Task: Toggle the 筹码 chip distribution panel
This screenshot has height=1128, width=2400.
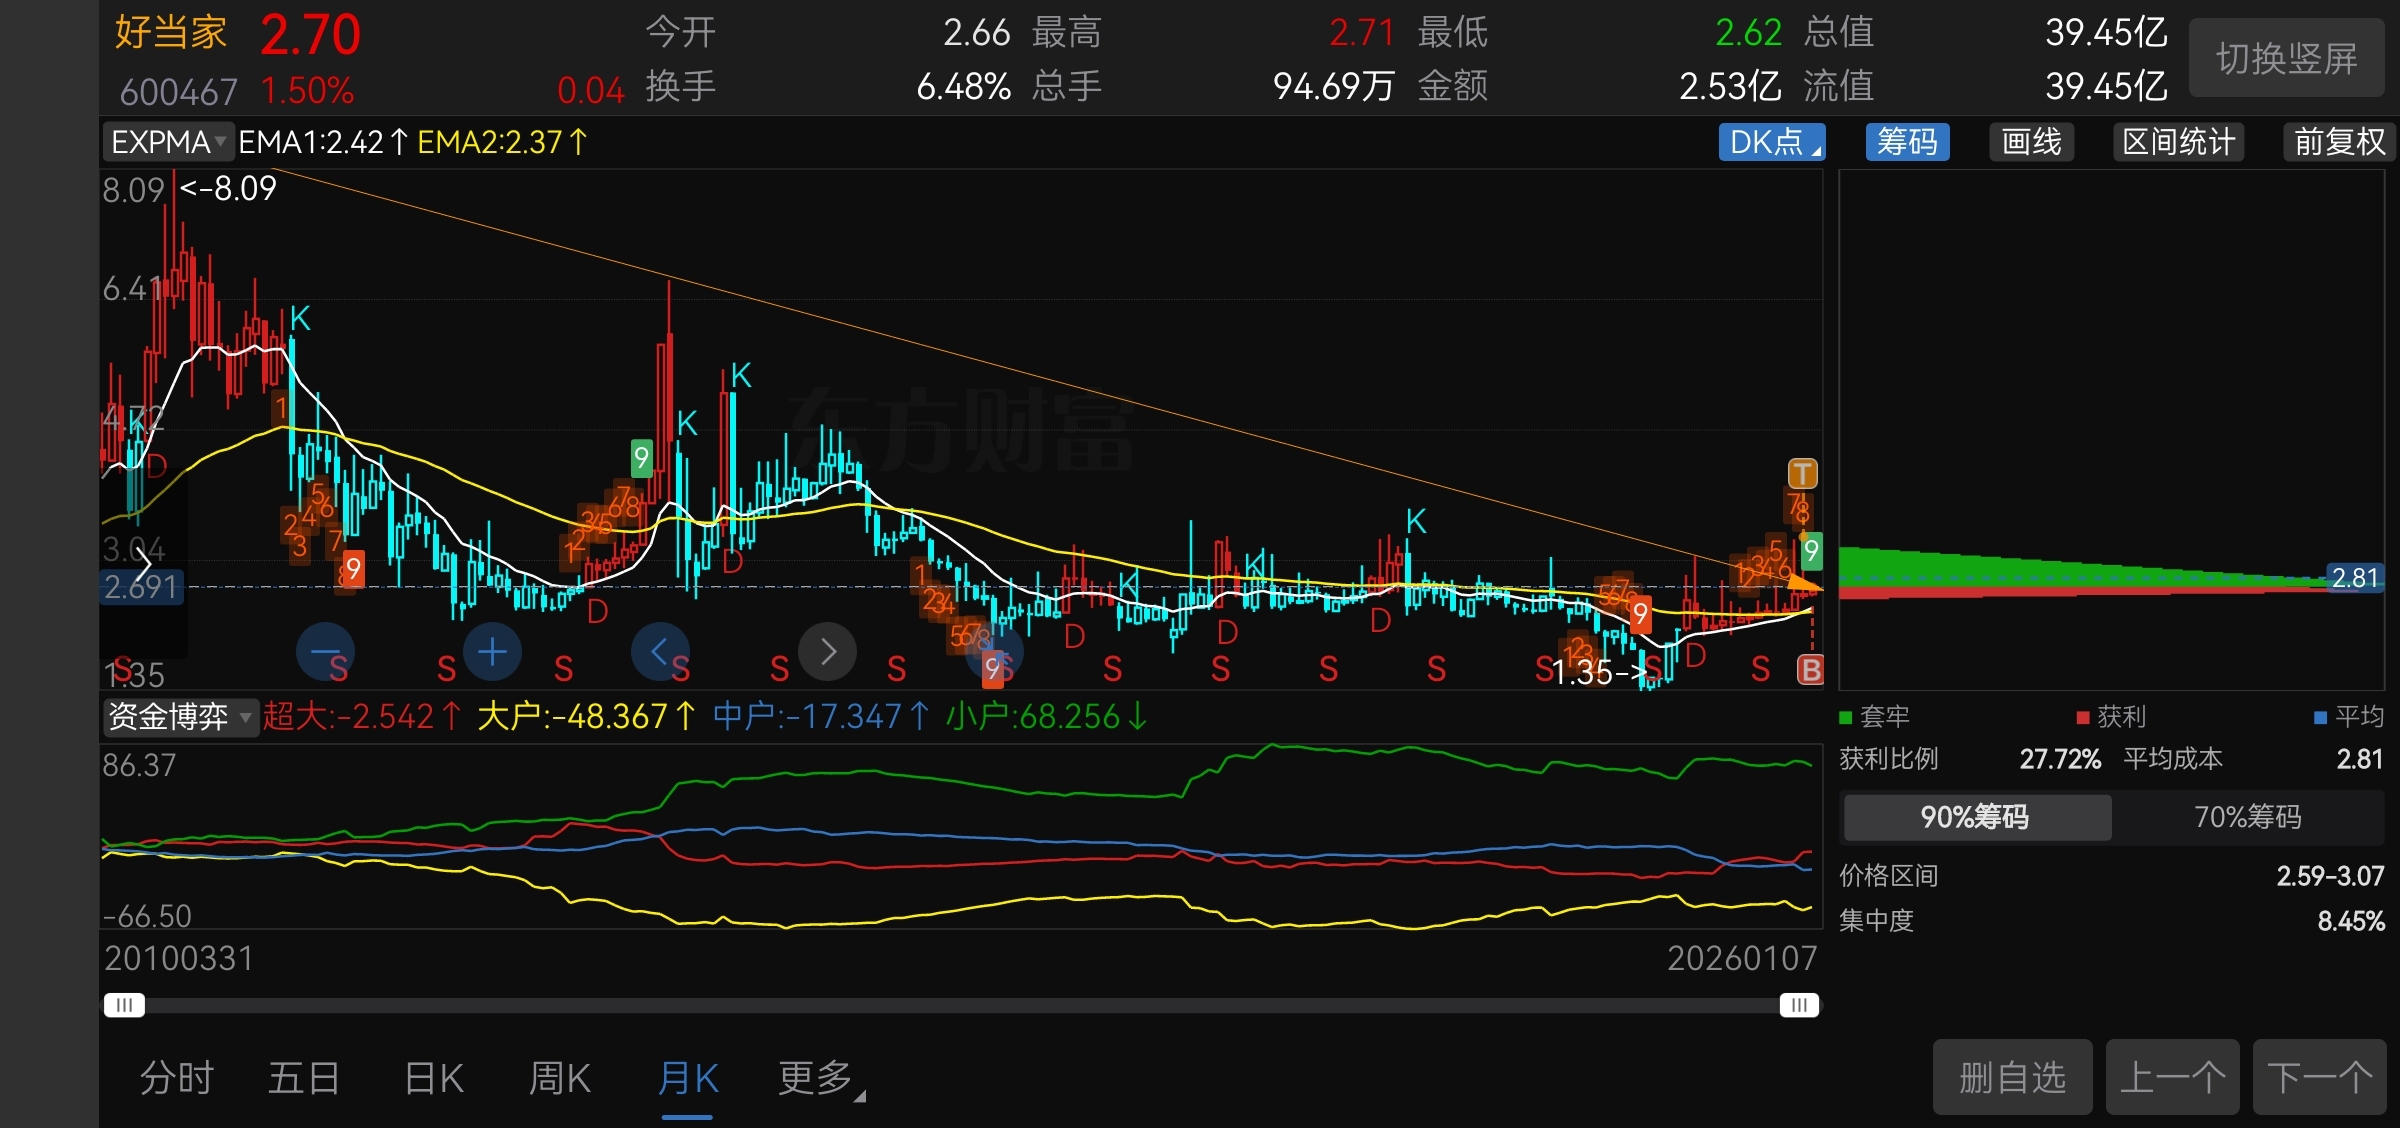Action: tap(1906, 142)
